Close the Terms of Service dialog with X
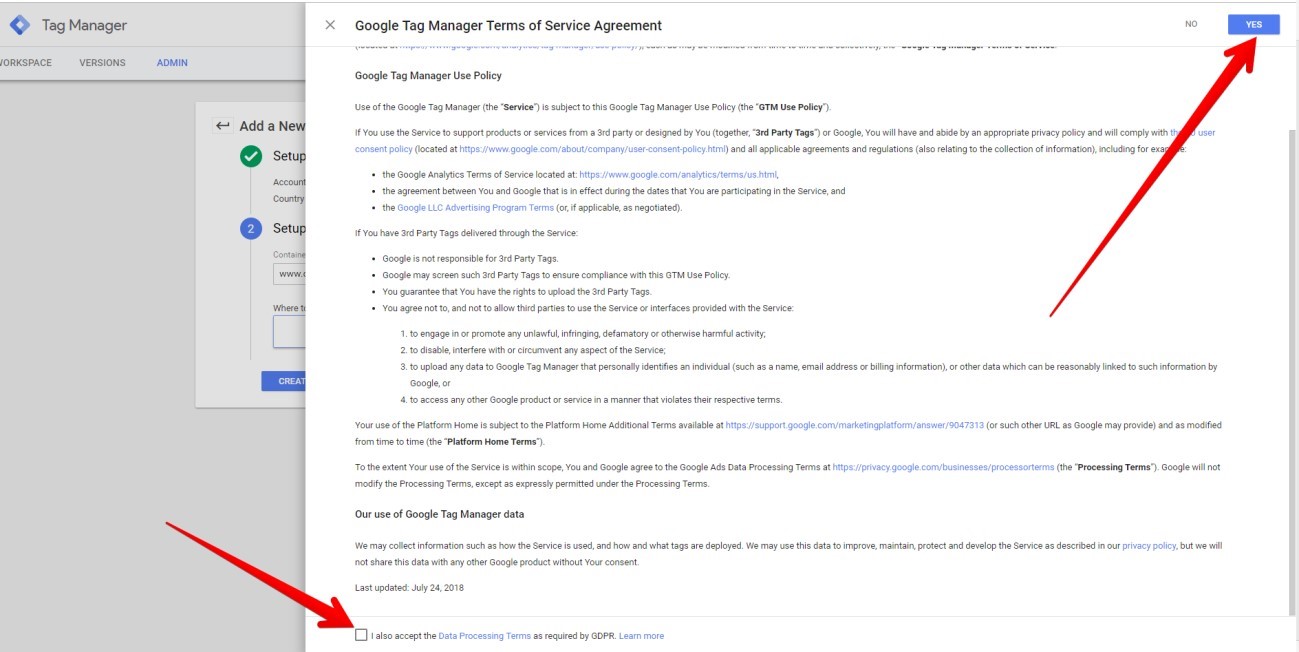Screen dimensions: 1299x652 point(330,25)
